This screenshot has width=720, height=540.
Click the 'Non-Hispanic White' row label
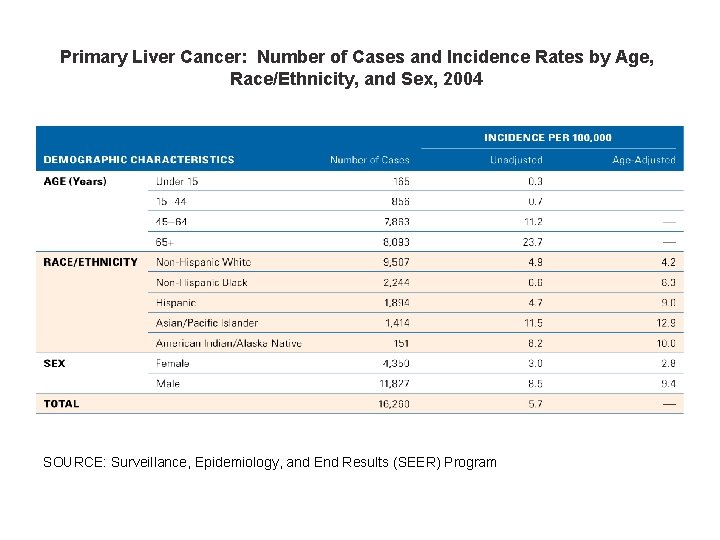pyautogui.click(x=203, y=262)
